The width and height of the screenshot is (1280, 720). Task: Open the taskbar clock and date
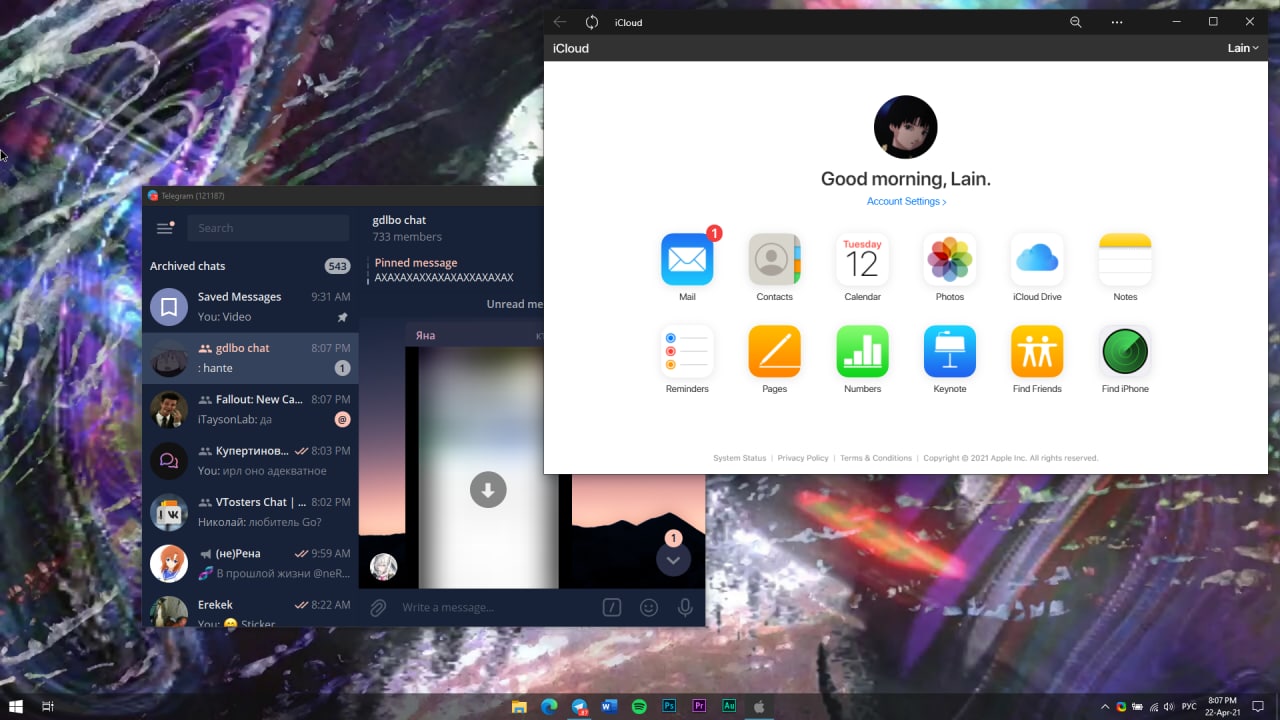click(1222, 706)
